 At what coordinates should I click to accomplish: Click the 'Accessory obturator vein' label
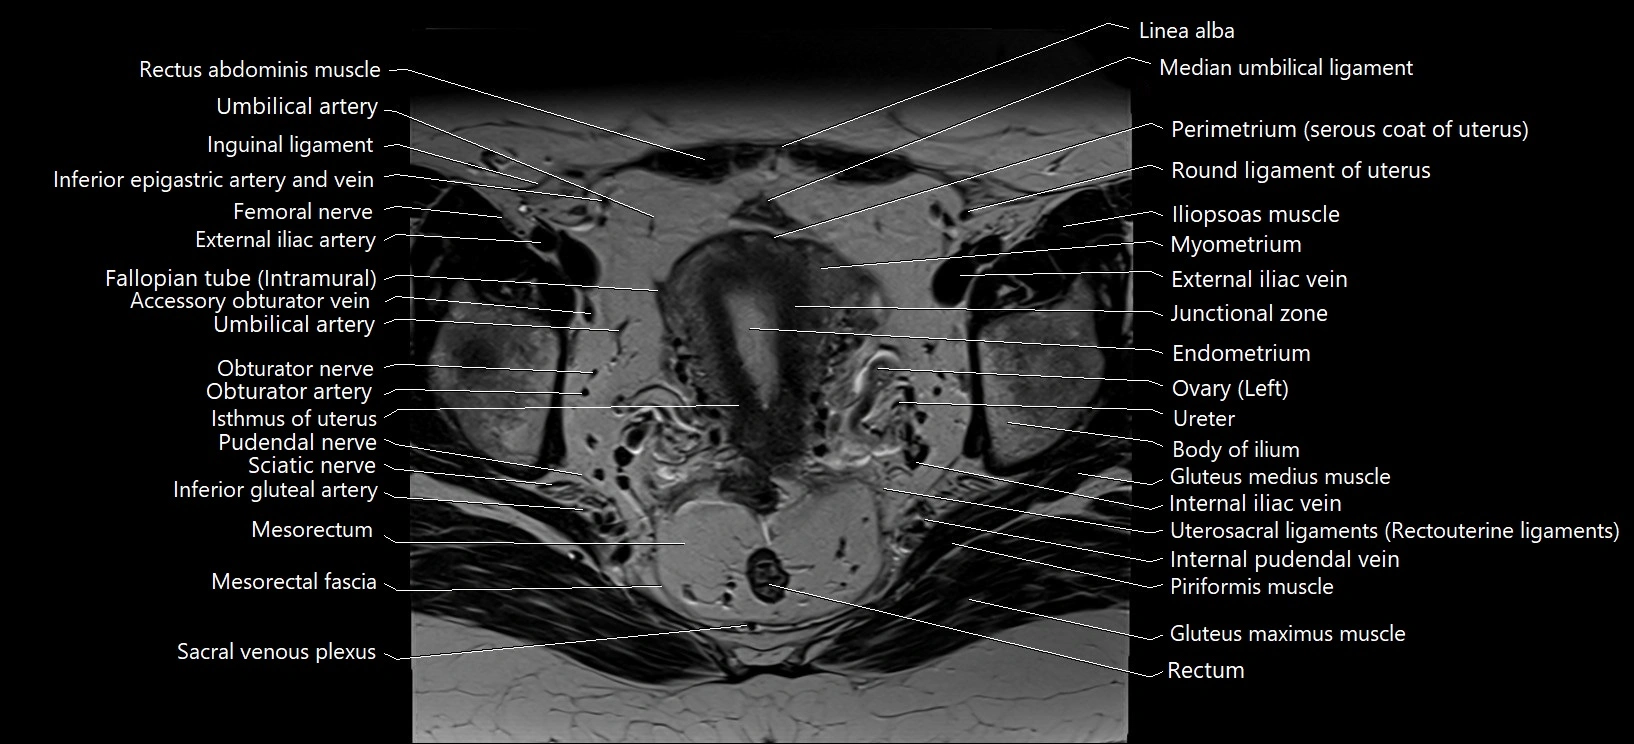(250, 301)
